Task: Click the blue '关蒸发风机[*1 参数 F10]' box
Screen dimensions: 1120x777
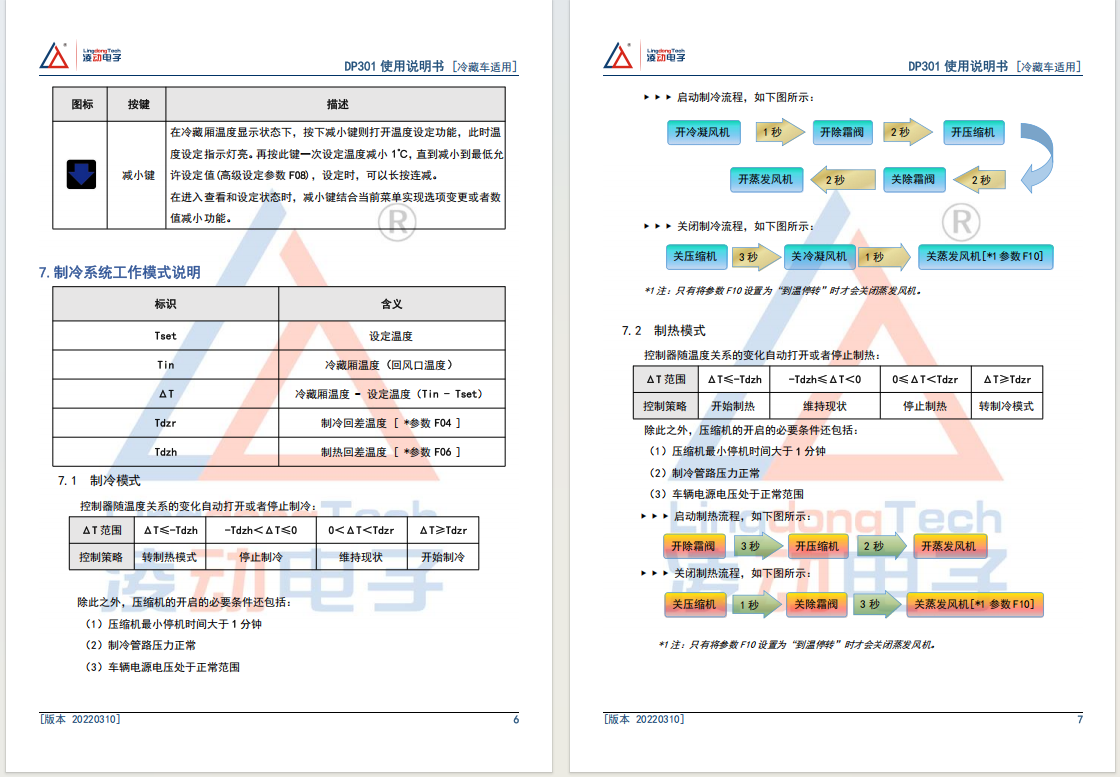Action: click(985, 256)
